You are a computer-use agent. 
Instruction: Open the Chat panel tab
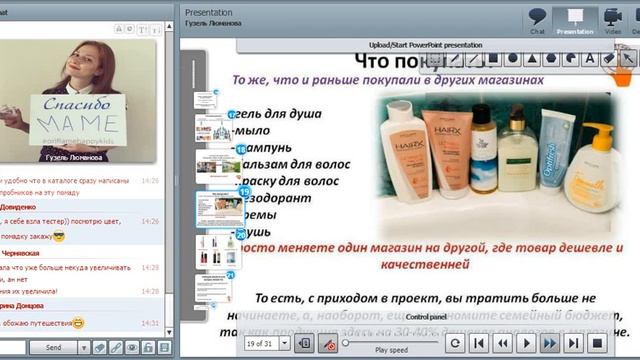tap(537, 21)
